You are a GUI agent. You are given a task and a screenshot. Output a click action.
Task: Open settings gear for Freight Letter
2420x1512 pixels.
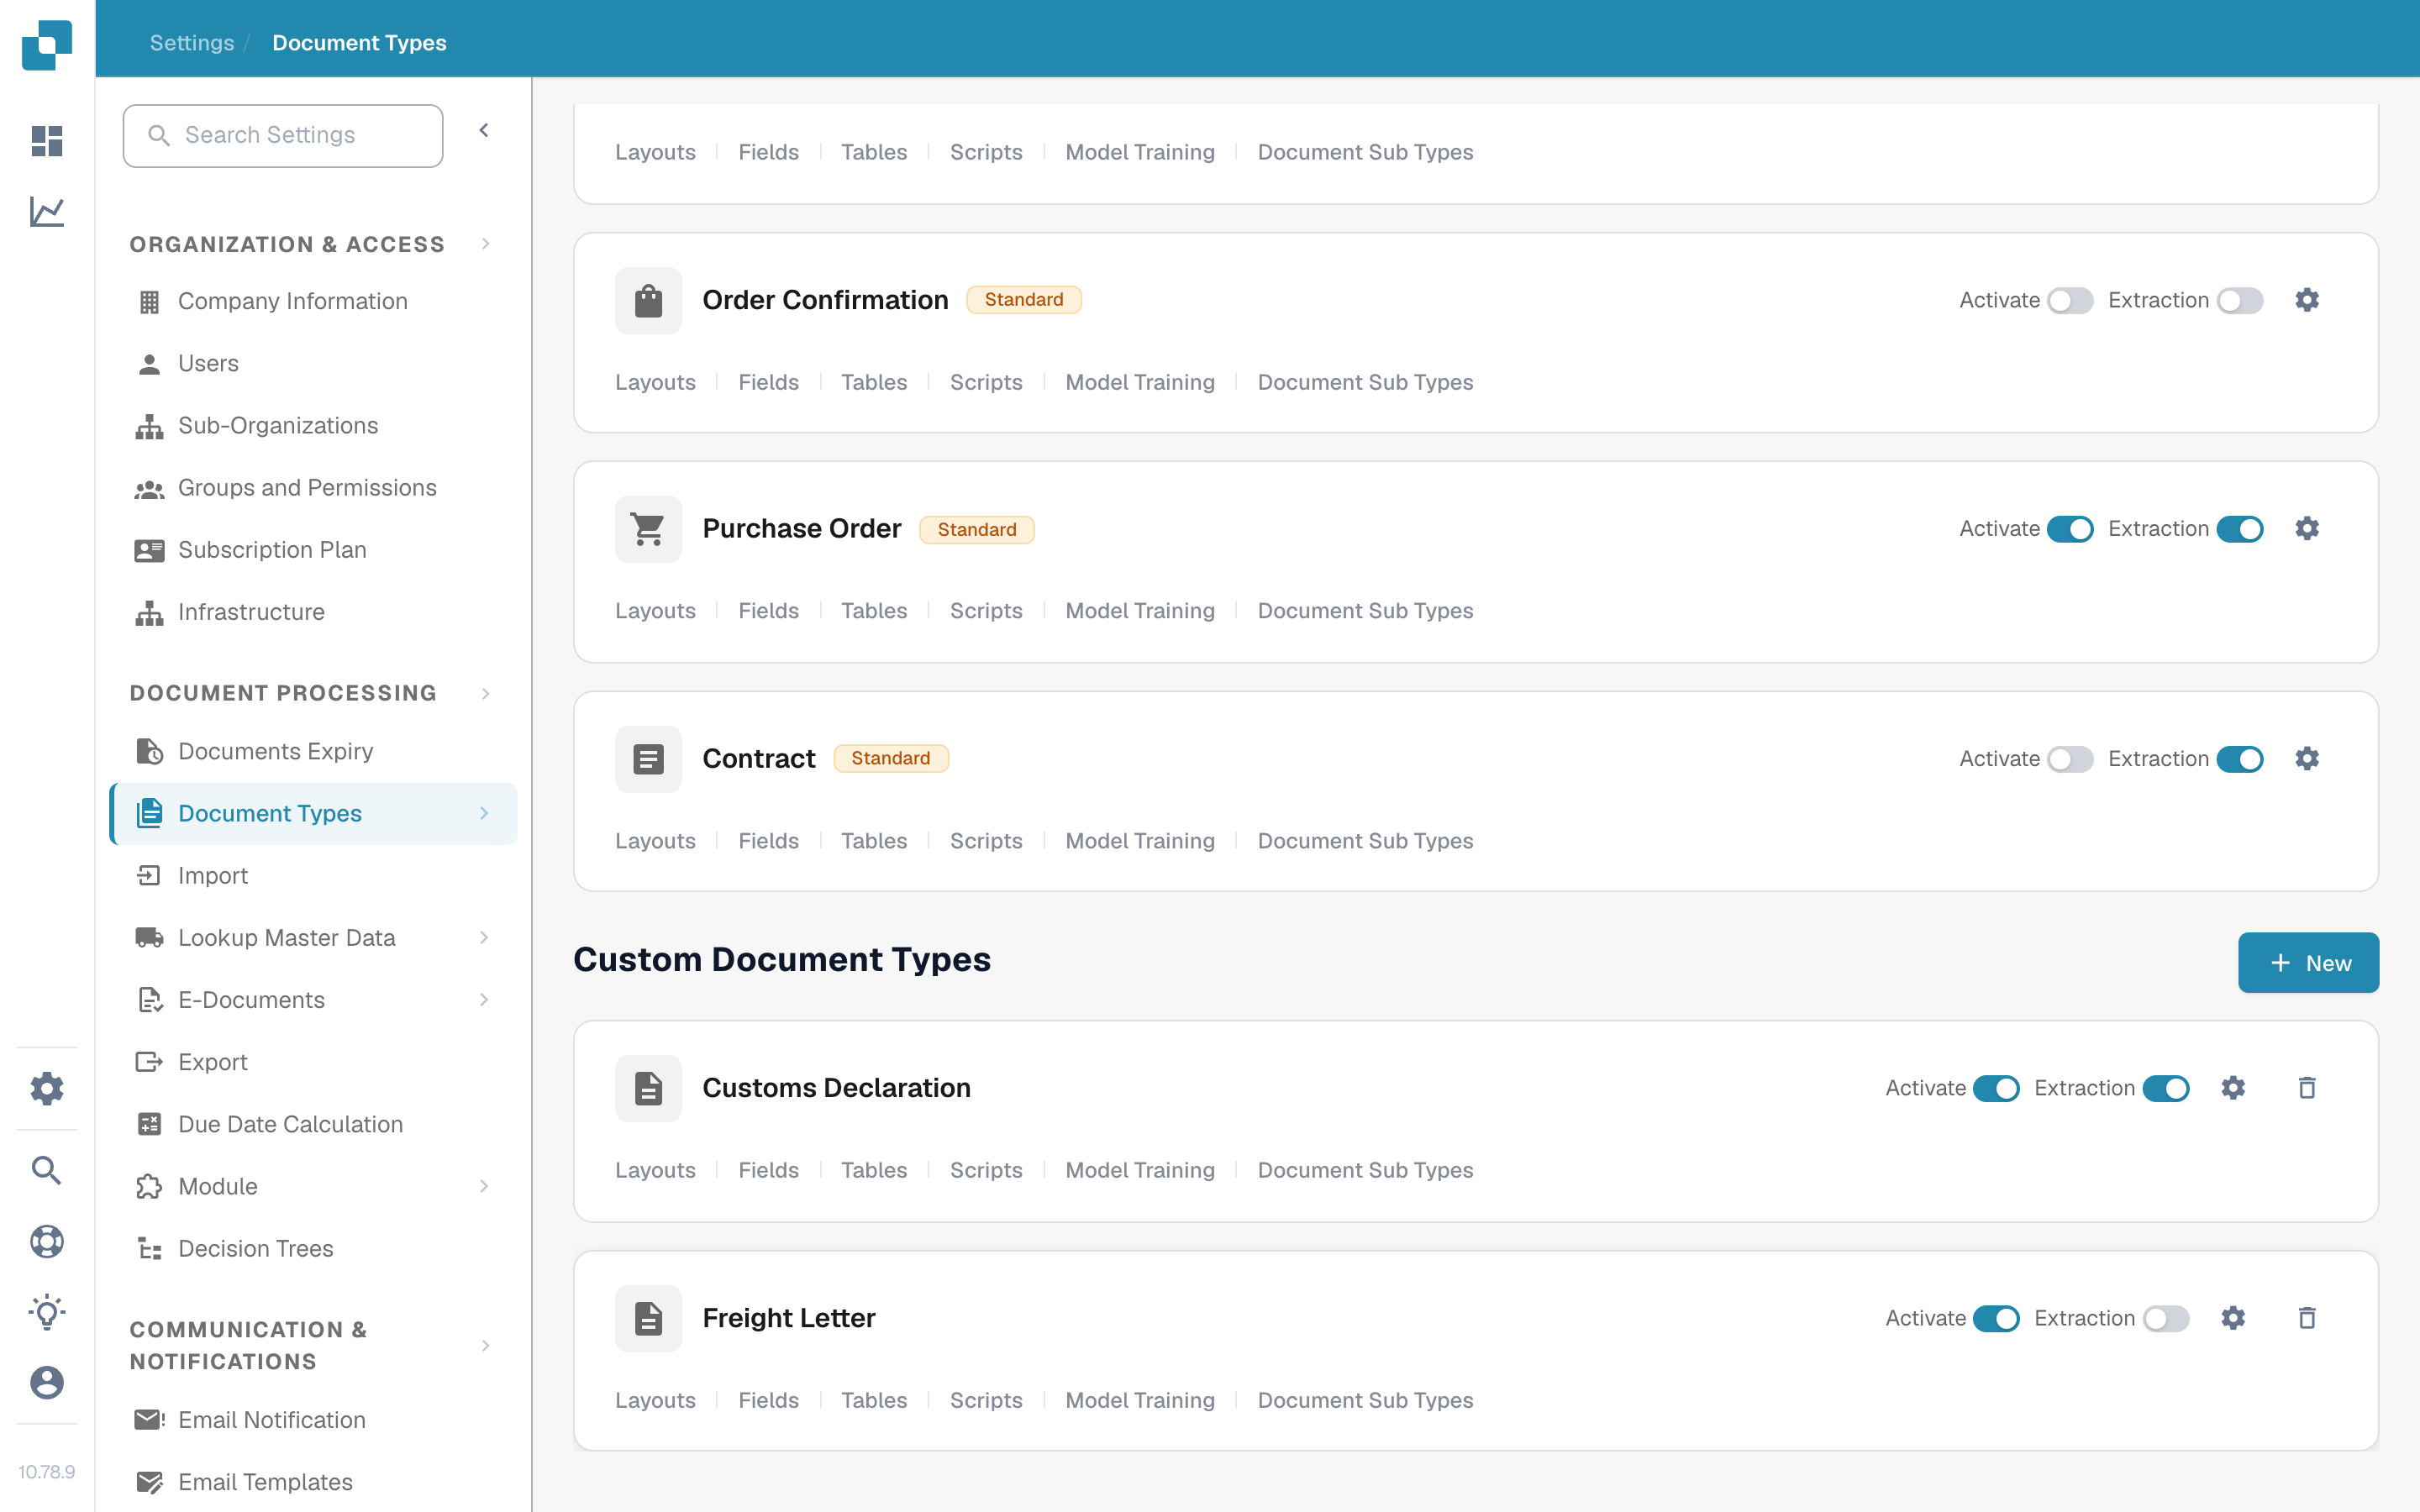(x=2233, y=1318)
